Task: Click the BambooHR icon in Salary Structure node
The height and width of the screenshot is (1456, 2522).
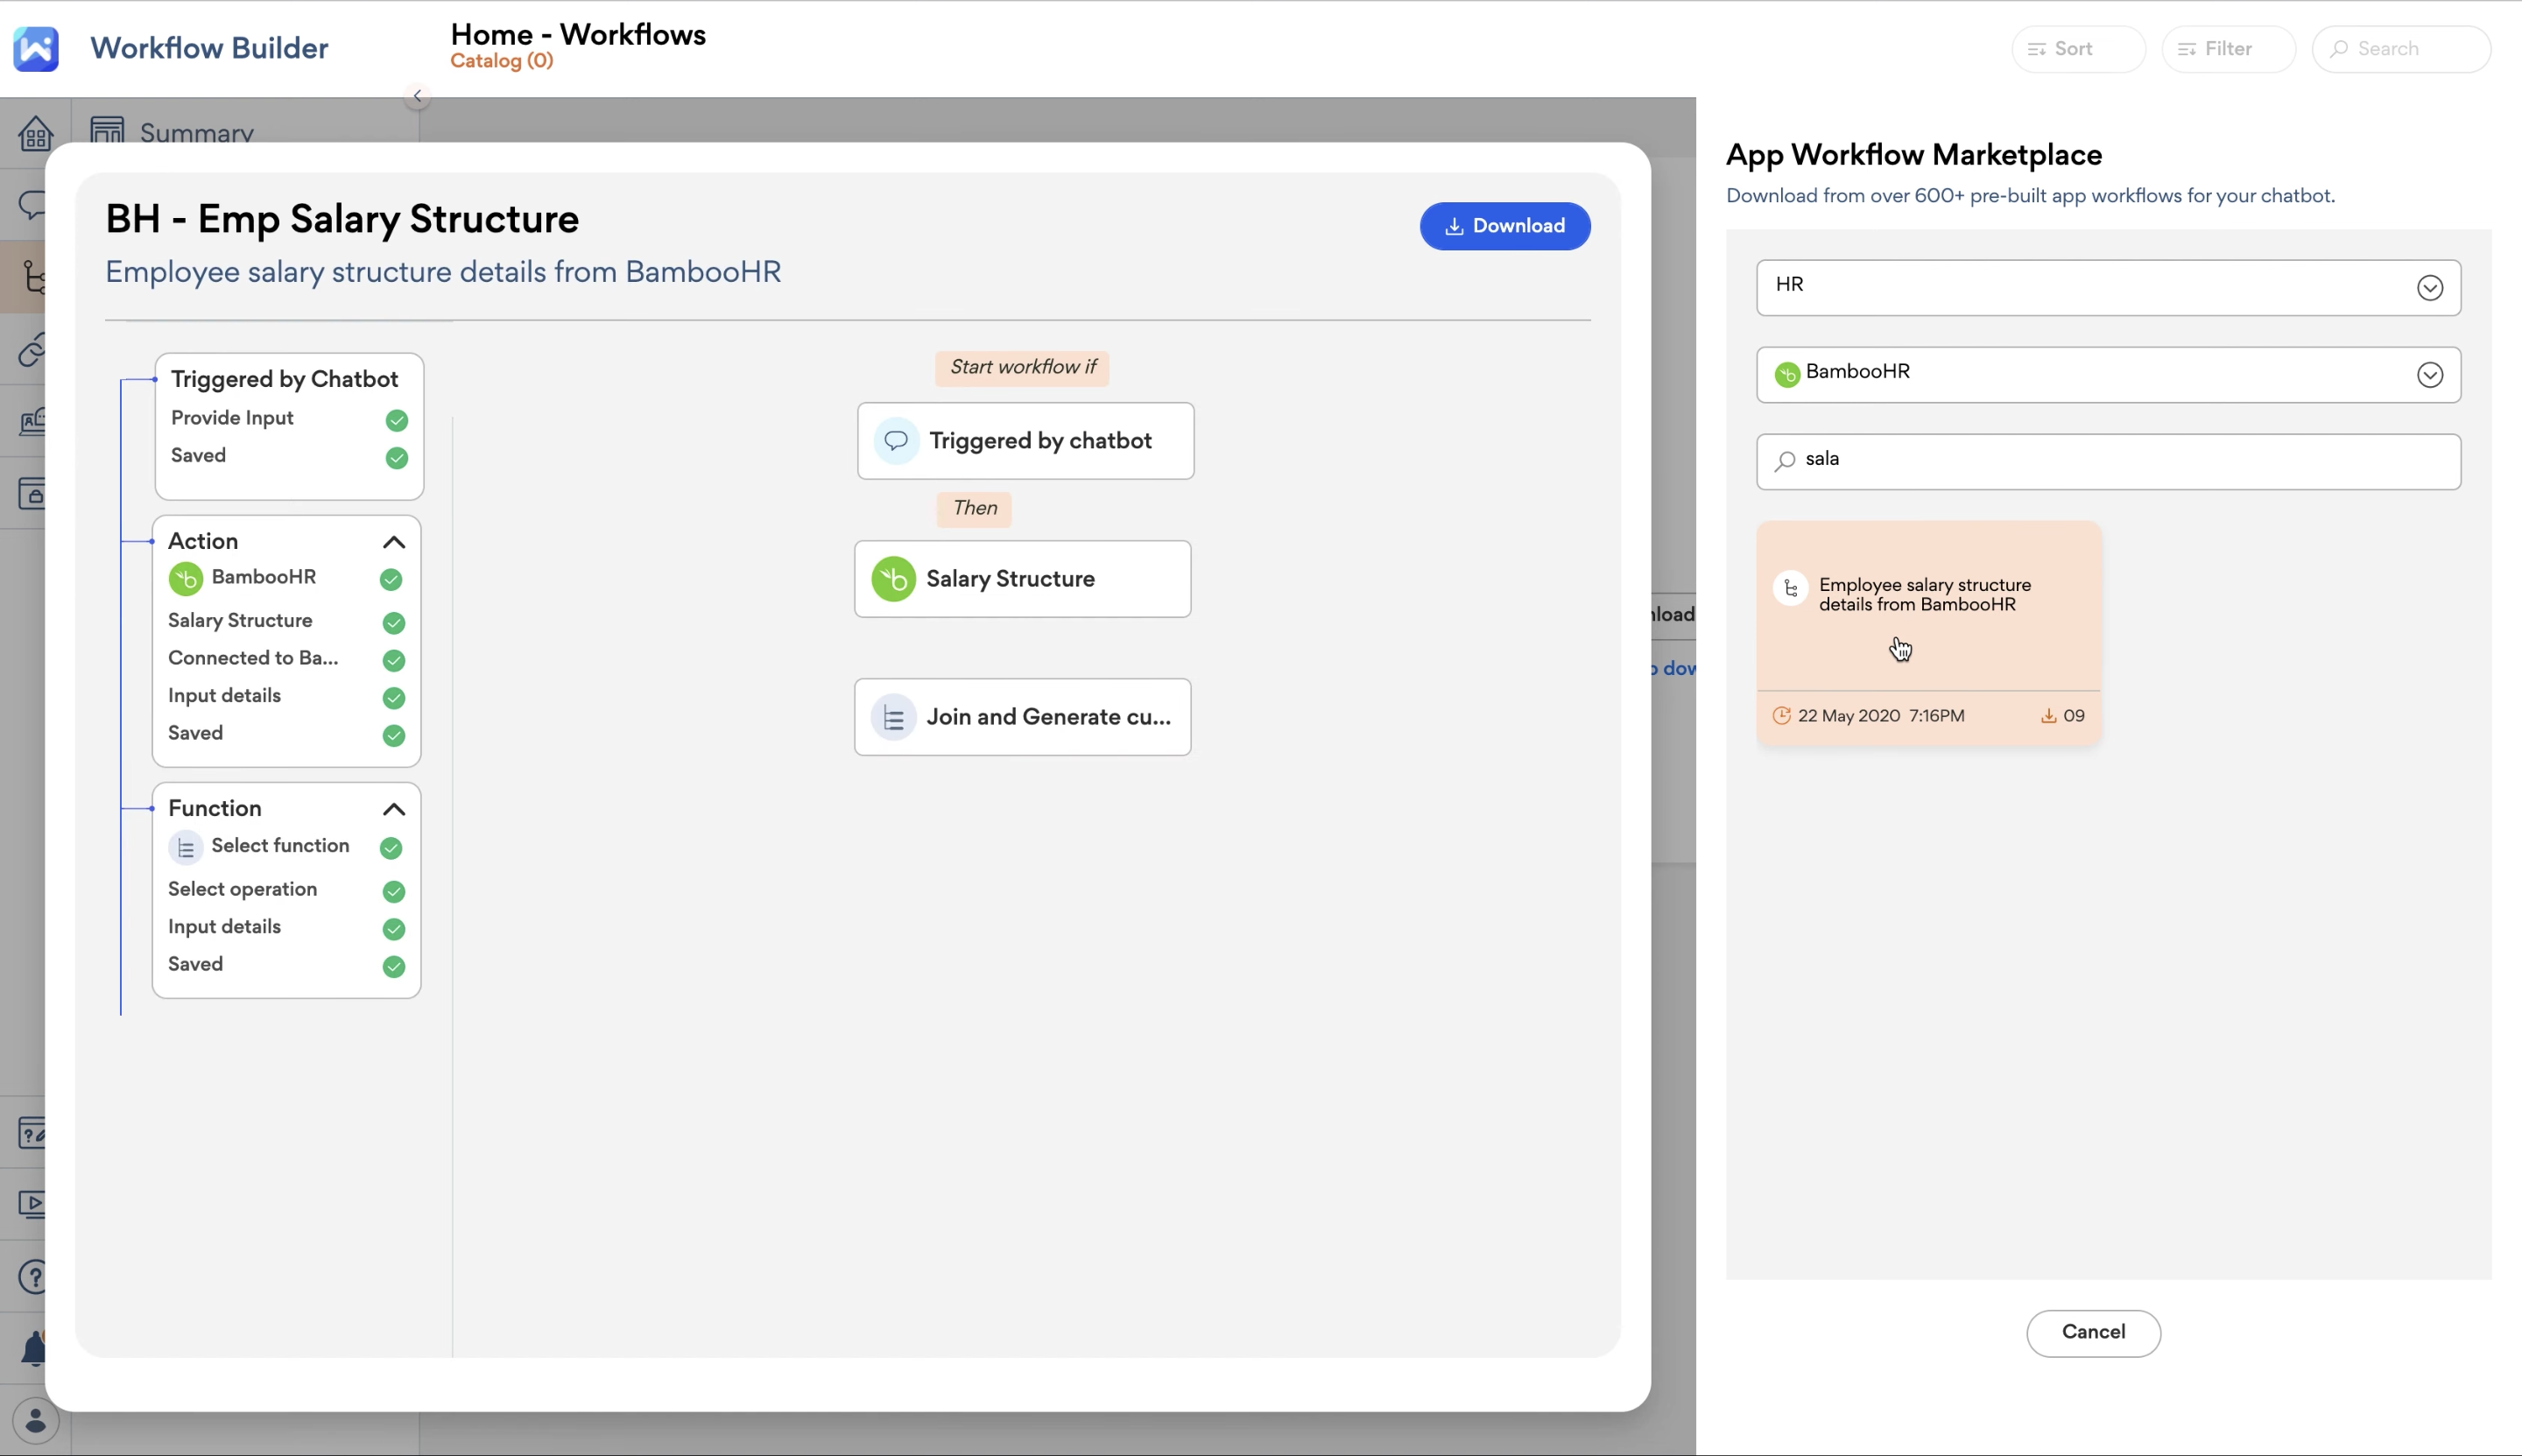Action: click(x=893, y=579)
